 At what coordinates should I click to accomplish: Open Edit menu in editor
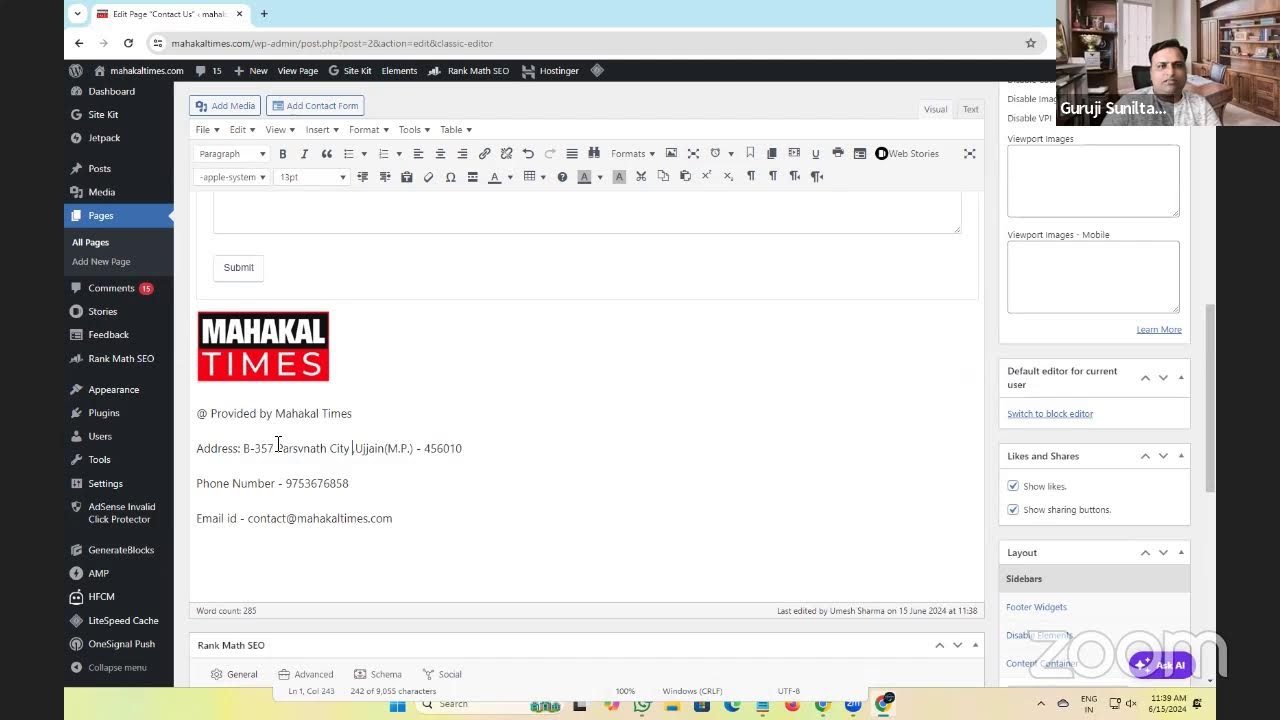tap(242, 130)
